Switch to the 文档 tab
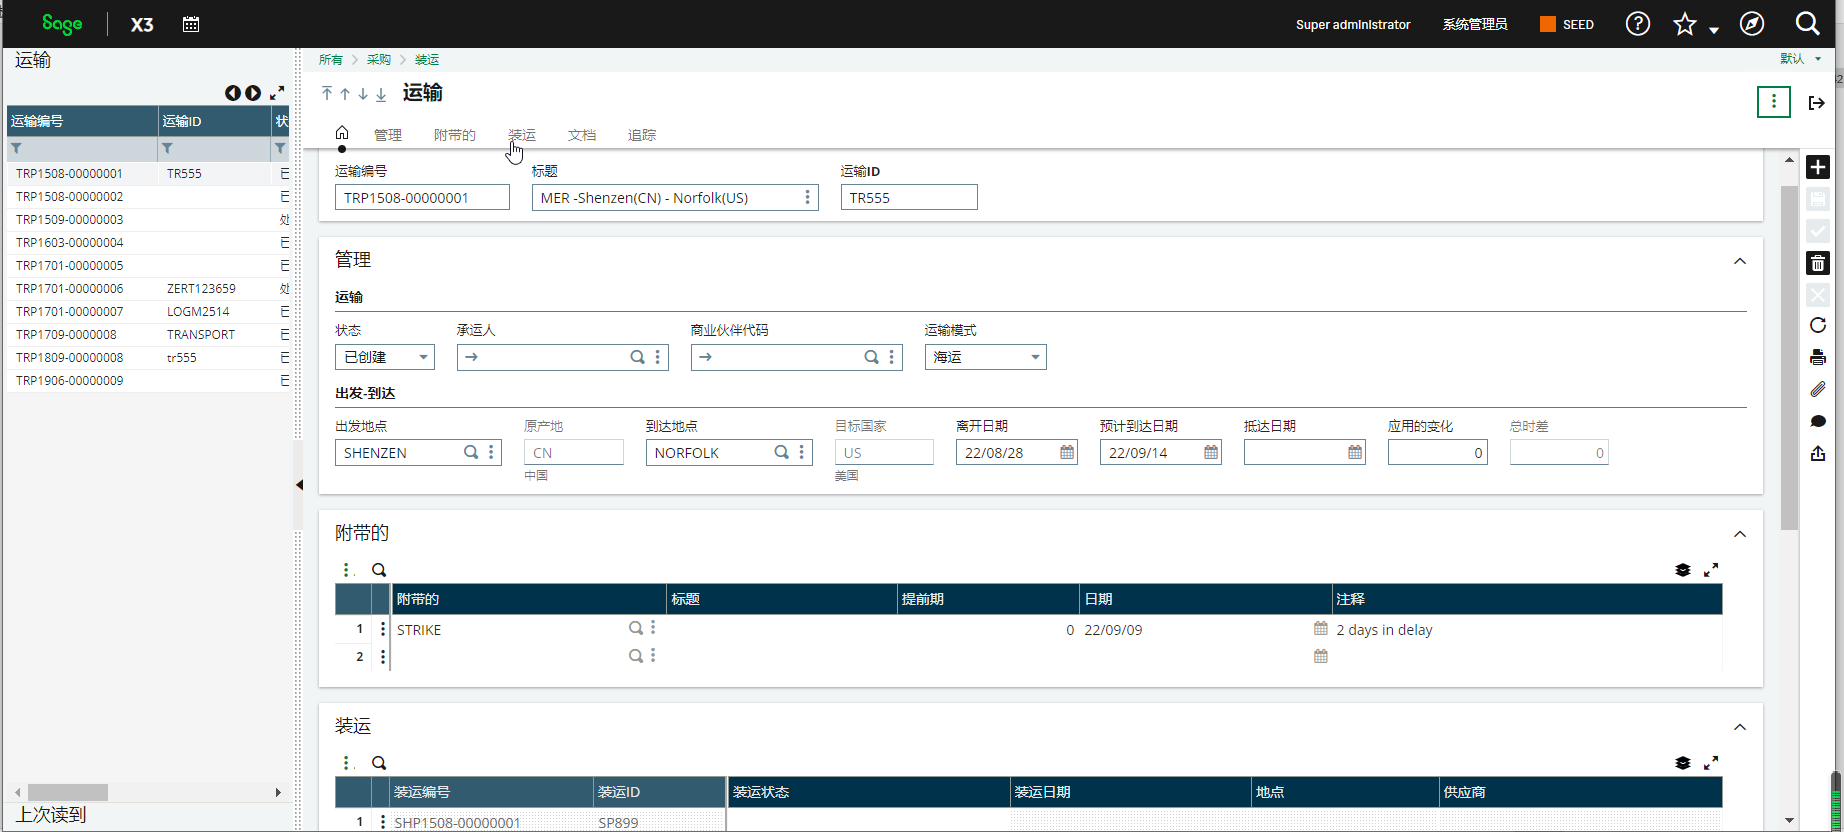The height and width of the screenshot is (832, 1844). [581, 135]
